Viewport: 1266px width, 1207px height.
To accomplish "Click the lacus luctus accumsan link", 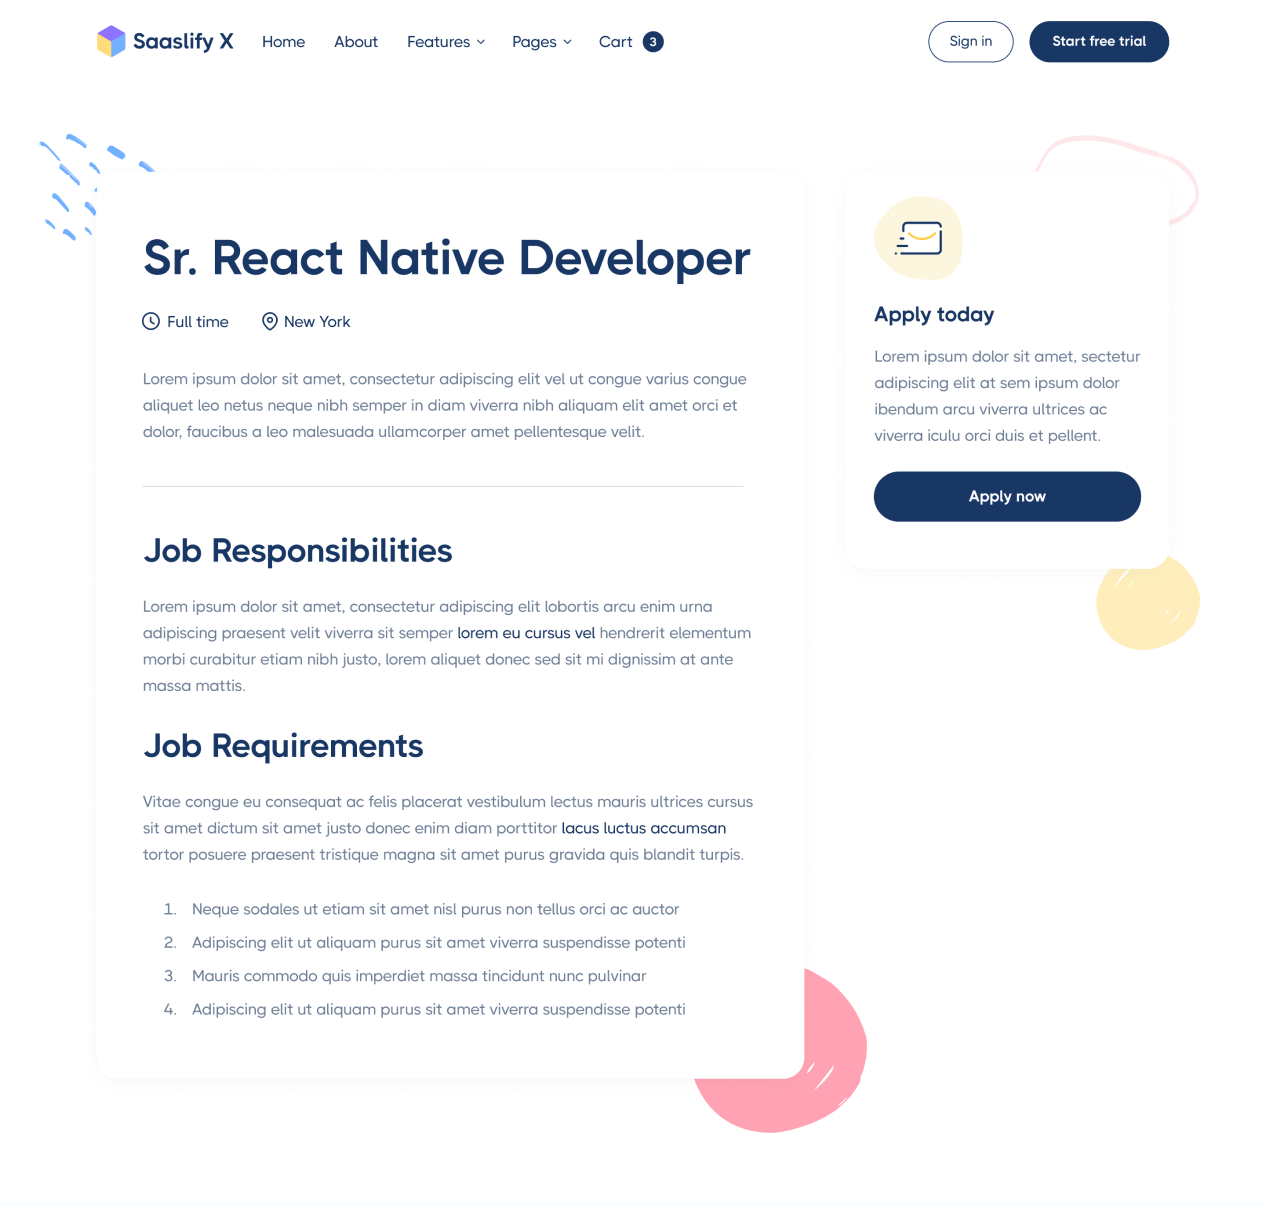I will [x=643, y=828].
